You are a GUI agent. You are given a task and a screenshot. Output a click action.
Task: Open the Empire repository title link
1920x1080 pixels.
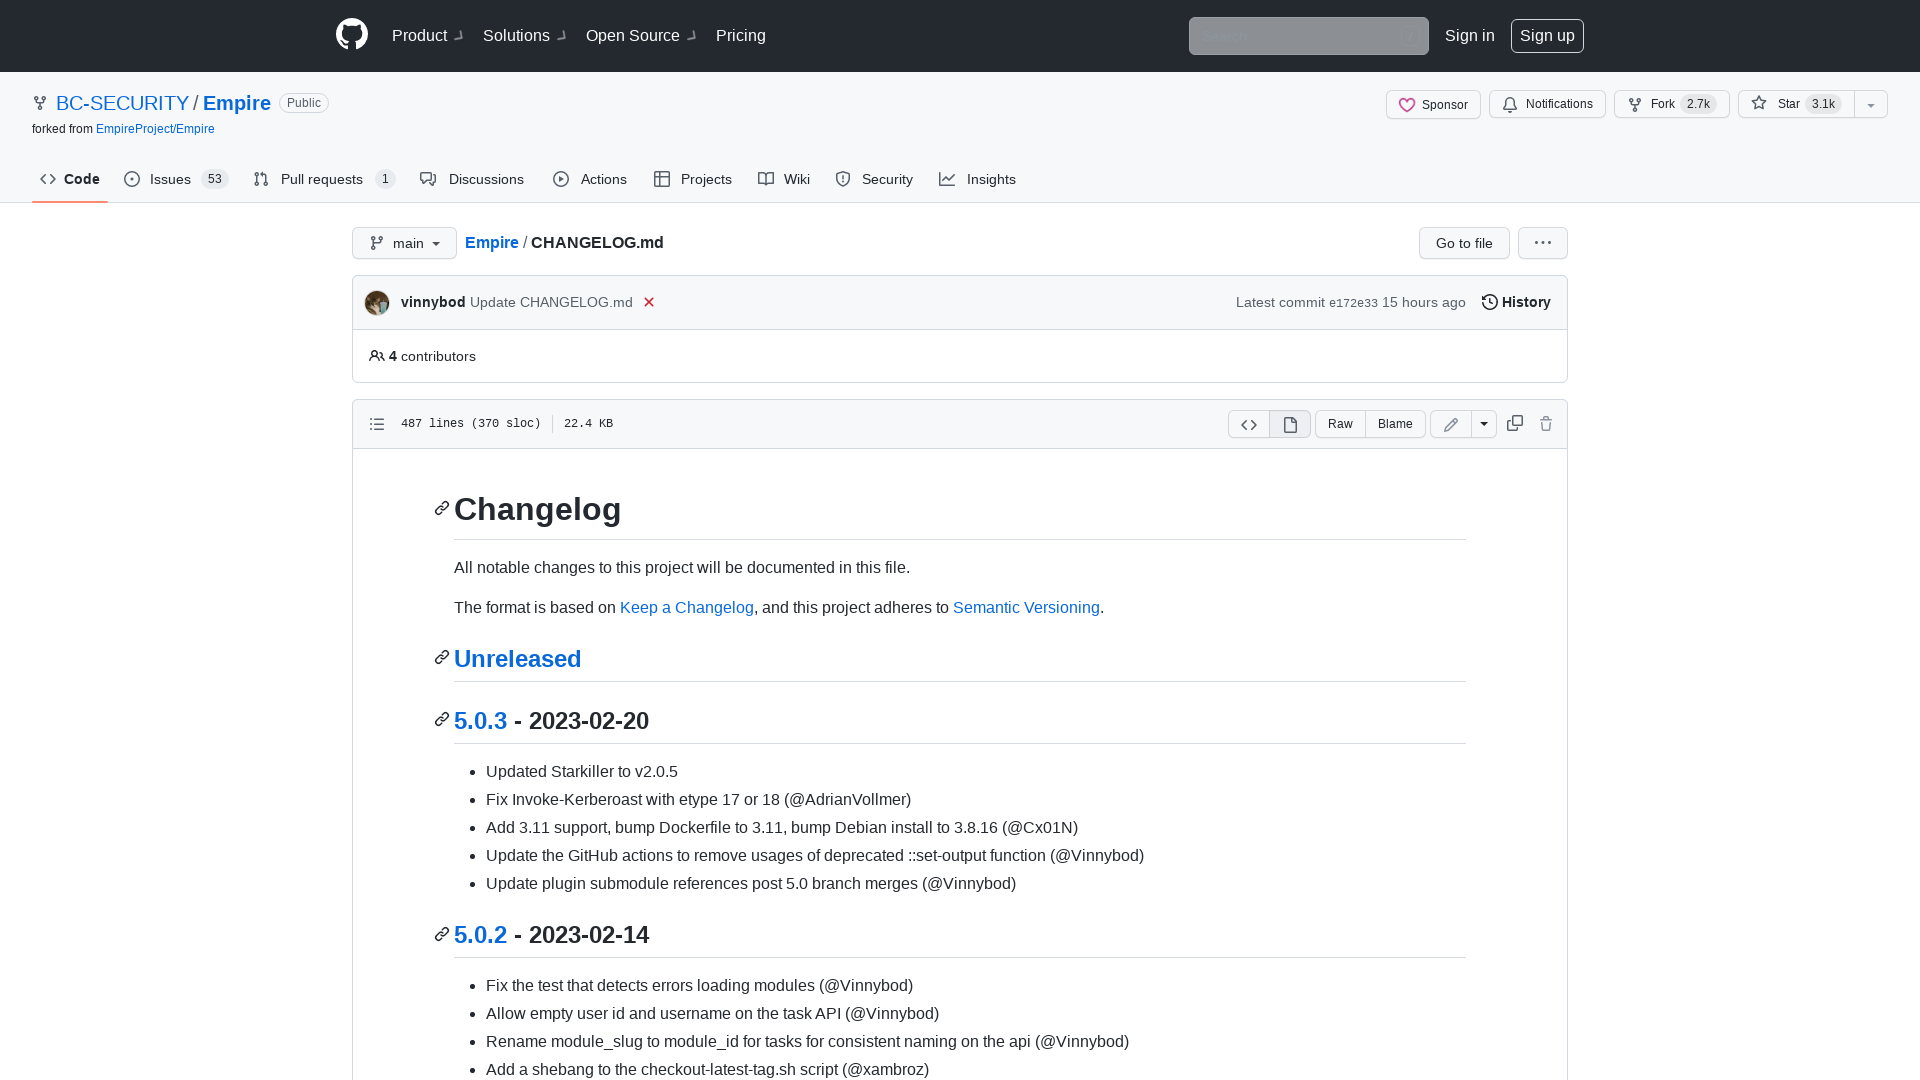pos(237,103)
